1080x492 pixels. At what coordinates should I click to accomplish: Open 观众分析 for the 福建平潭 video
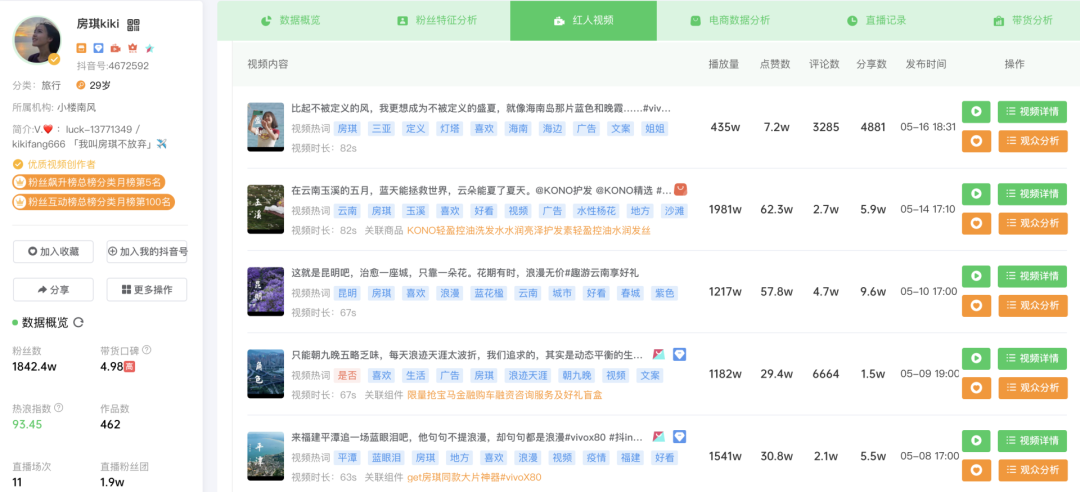[1032, 470]
